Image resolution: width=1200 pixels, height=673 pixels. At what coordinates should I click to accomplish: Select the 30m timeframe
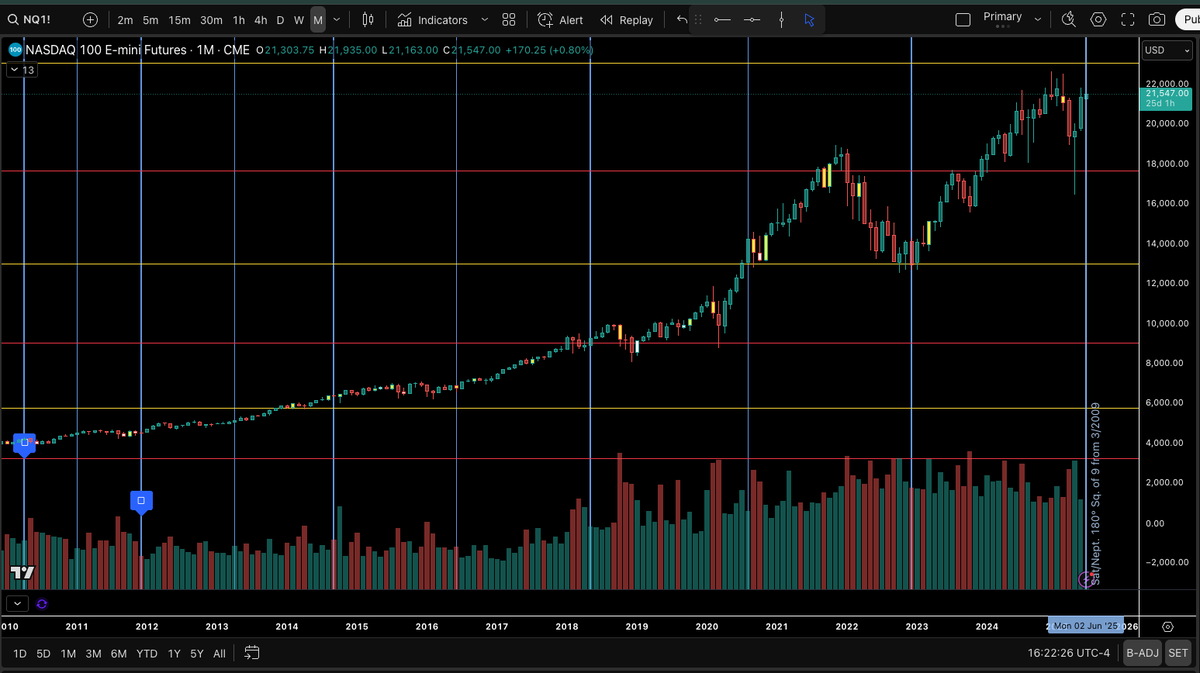[211, 20]
